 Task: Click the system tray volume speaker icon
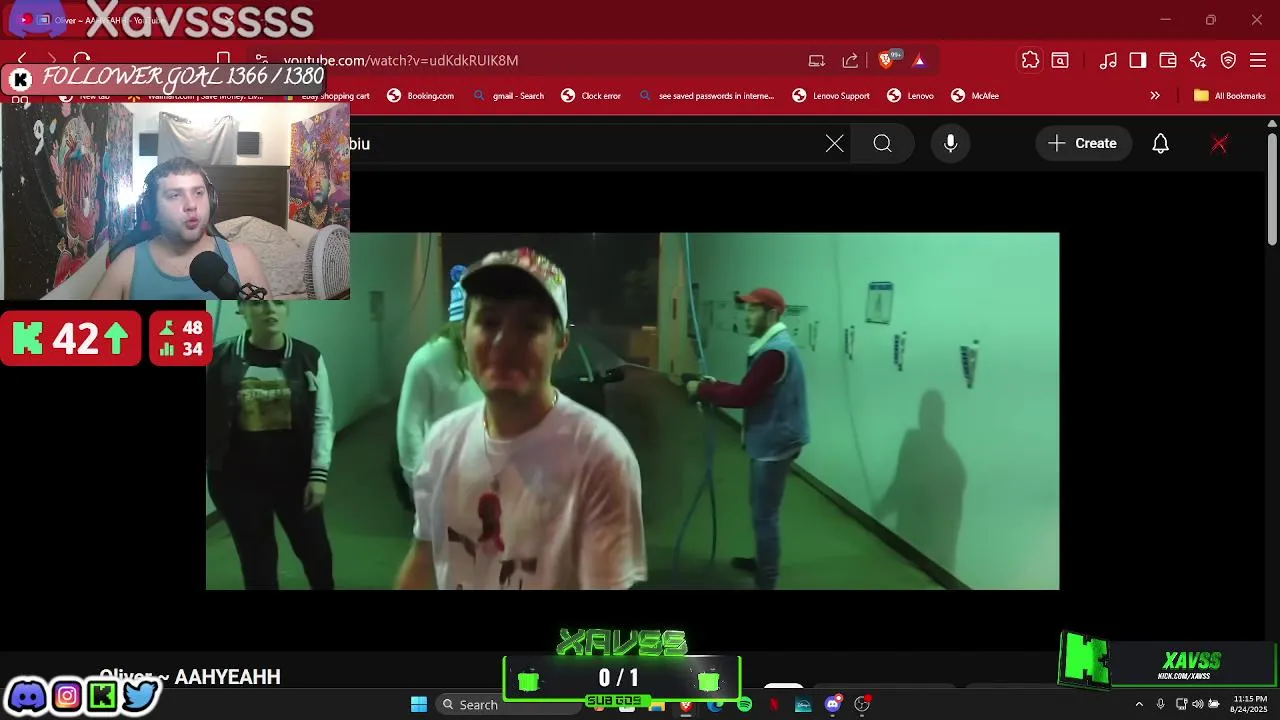(x=1198, y=704)
